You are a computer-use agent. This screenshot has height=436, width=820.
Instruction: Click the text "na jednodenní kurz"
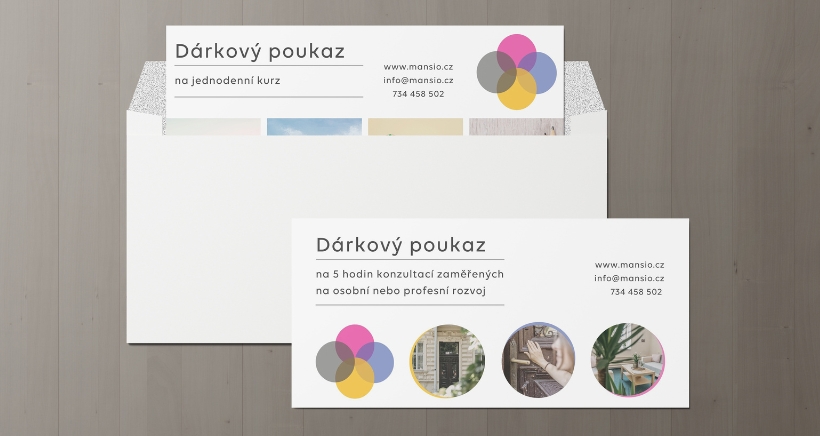227,81
